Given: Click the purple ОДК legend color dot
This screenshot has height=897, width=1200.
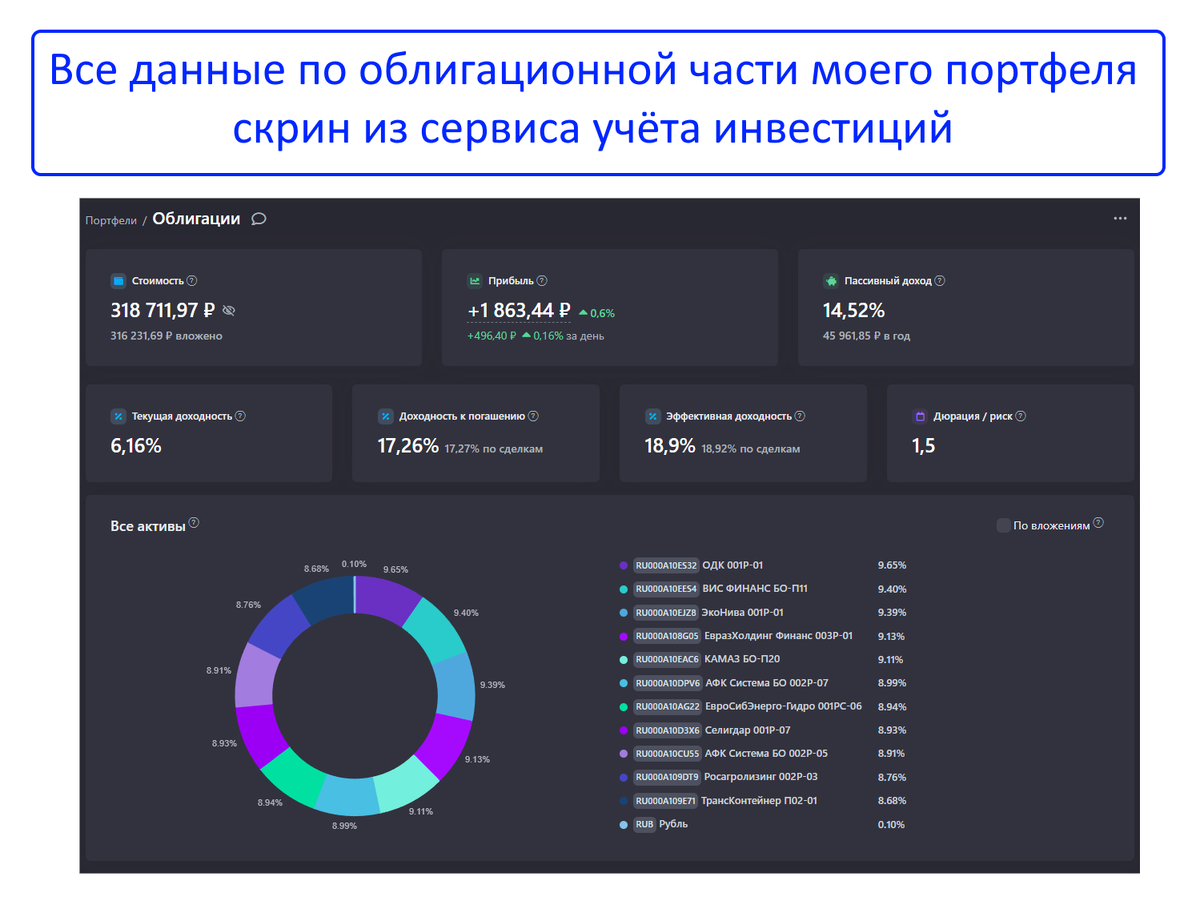Looking at the screenshot, I should [x=624, y=565].
